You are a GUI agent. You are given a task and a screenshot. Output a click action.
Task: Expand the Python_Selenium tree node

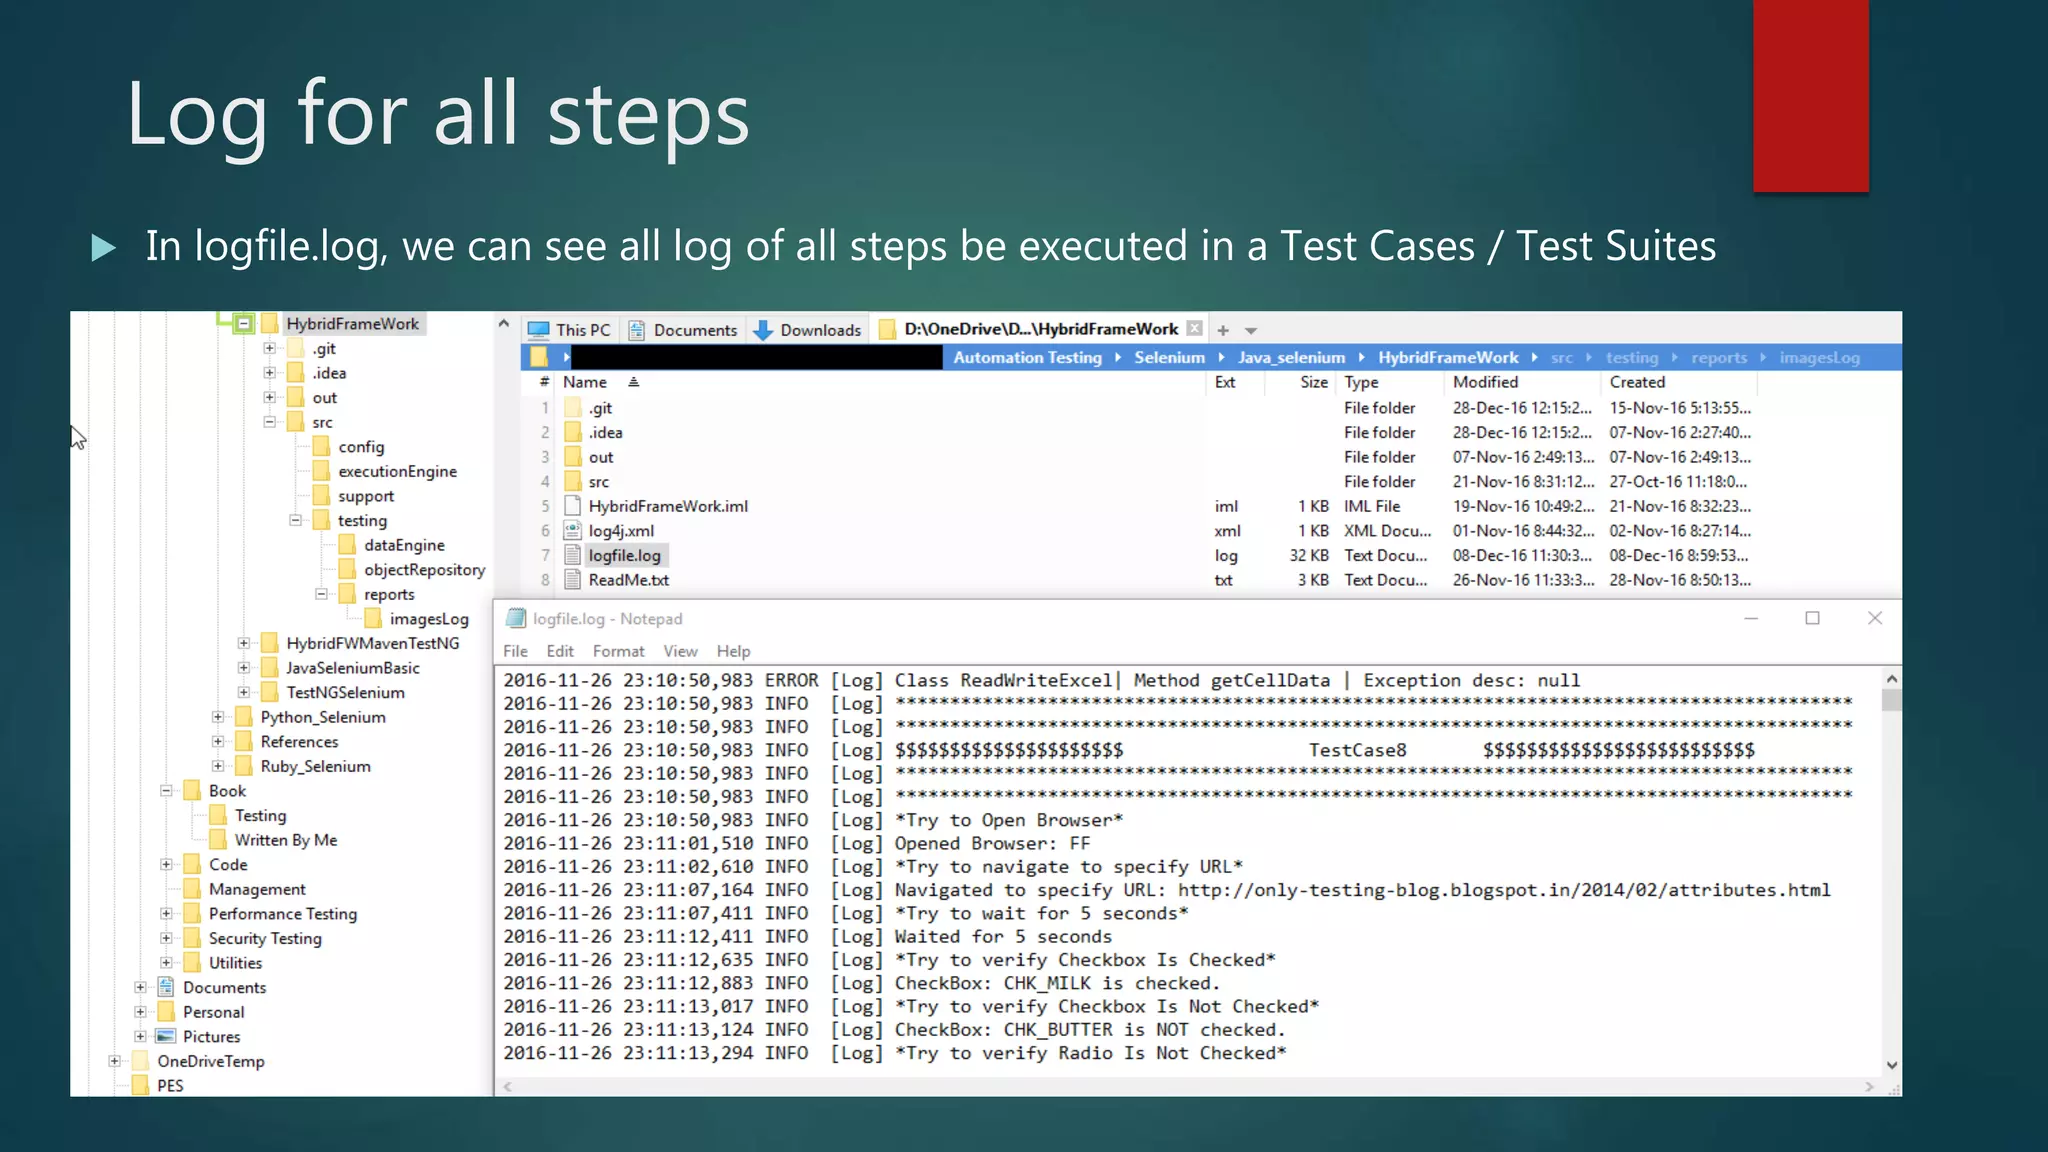click(x=218, y=717)
